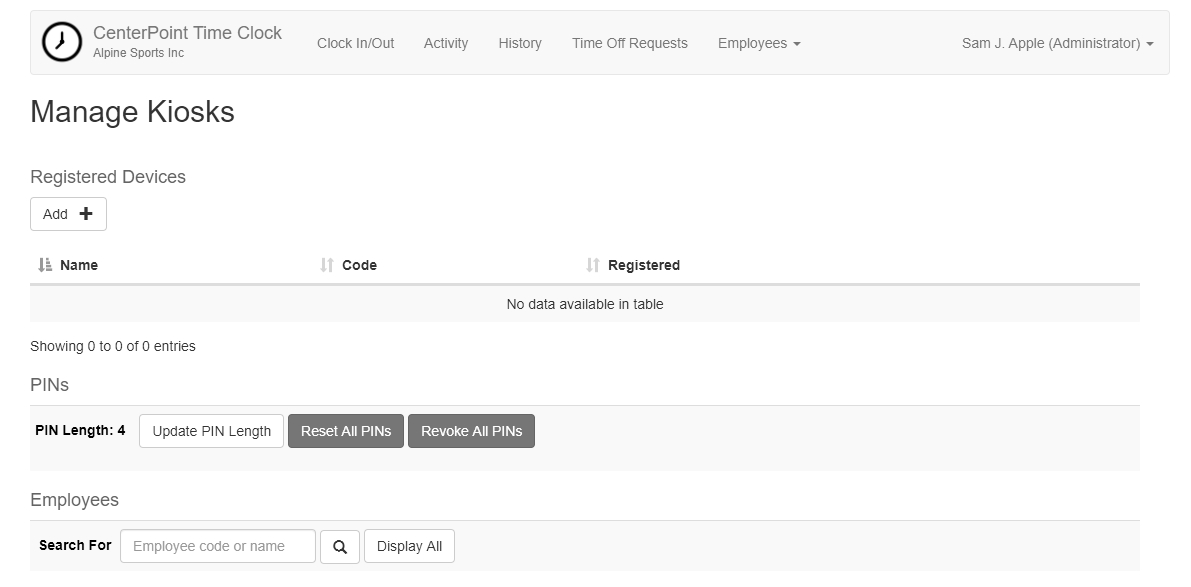Sort using the Registered column arrows icon
The width and height of the screenshot is (1191, 587).
pos(593,265)
